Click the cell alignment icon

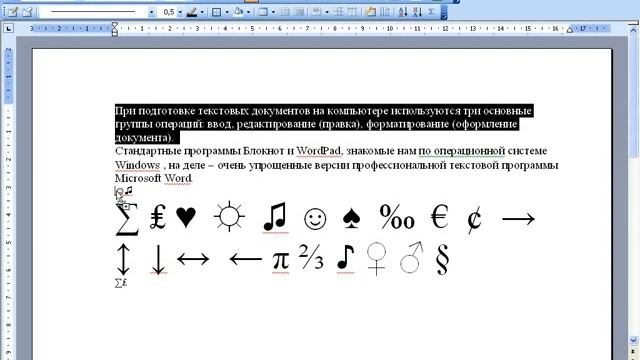[x=317, y=12]
